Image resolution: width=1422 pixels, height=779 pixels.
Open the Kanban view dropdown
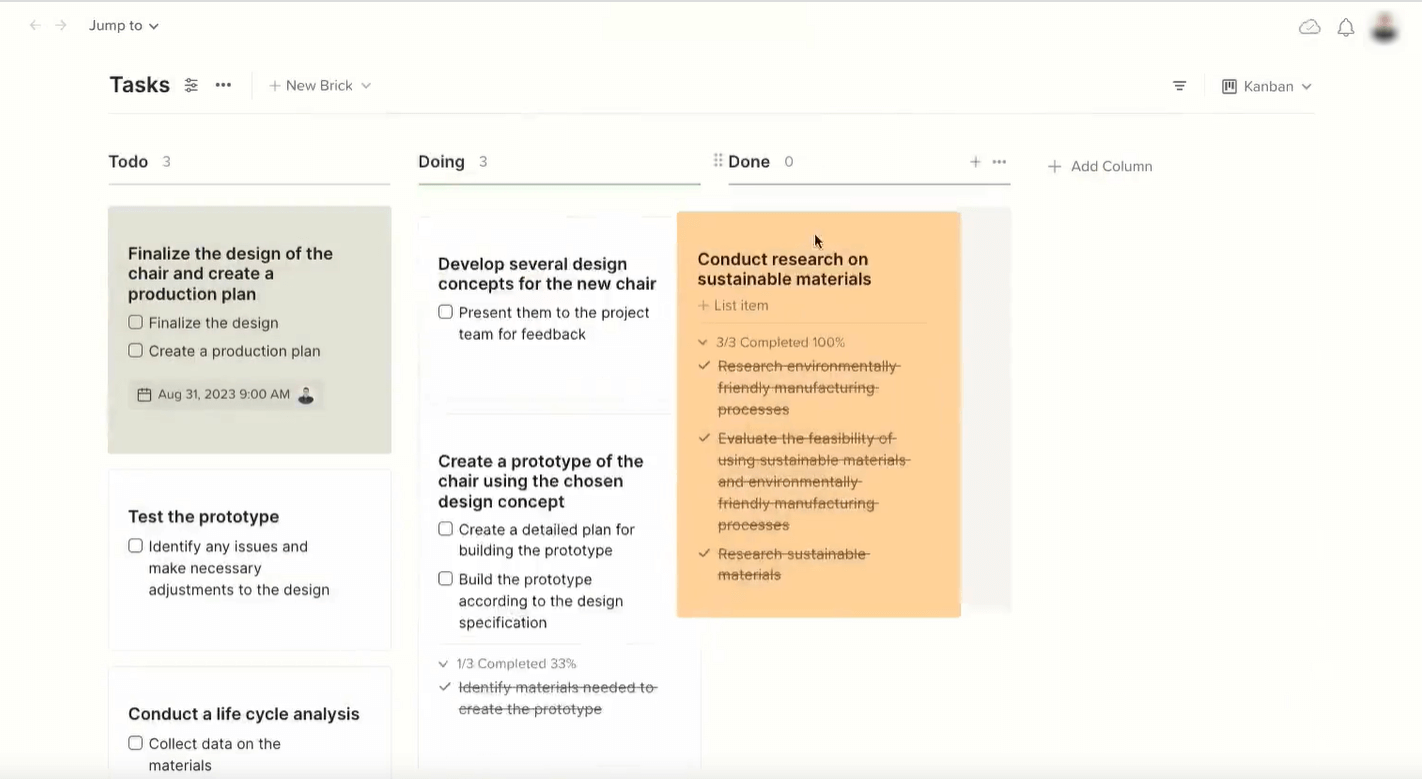click(x=1267, y=86)
